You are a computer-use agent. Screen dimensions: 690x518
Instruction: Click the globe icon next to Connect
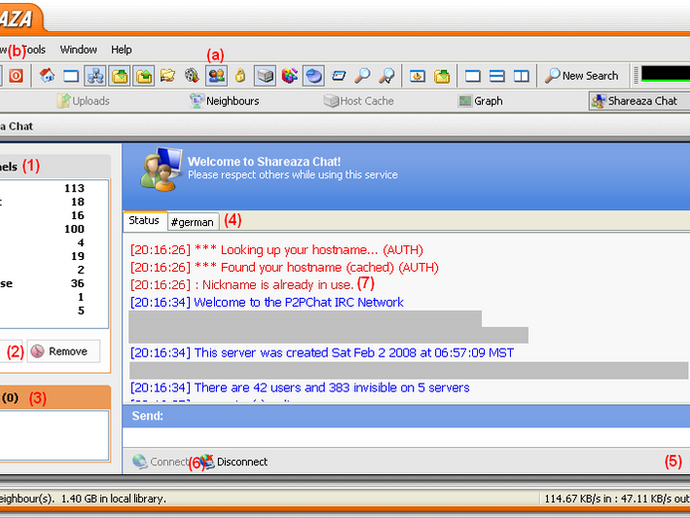tap(140, 462)
